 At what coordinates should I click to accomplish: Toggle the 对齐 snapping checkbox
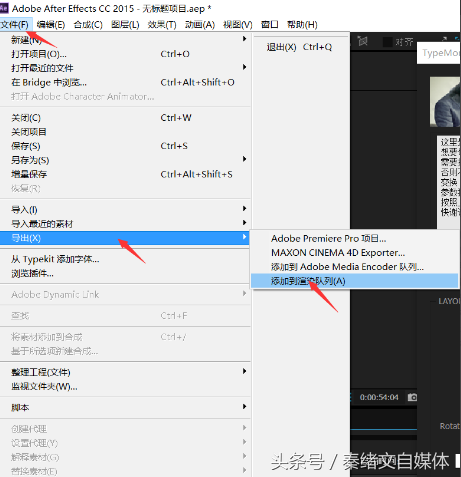387,42
